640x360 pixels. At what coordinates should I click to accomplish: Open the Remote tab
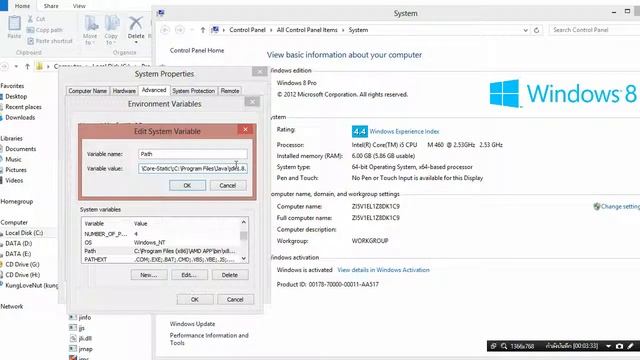tap(230, 91)
